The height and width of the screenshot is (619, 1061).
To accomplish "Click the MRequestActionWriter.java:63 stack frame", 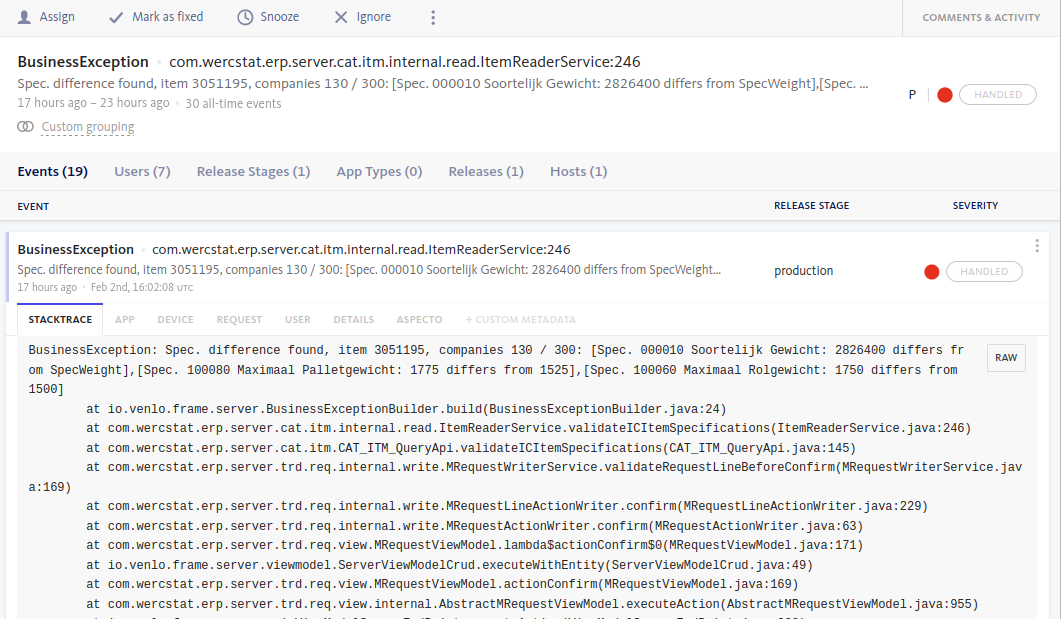I will tap(474, 526).
